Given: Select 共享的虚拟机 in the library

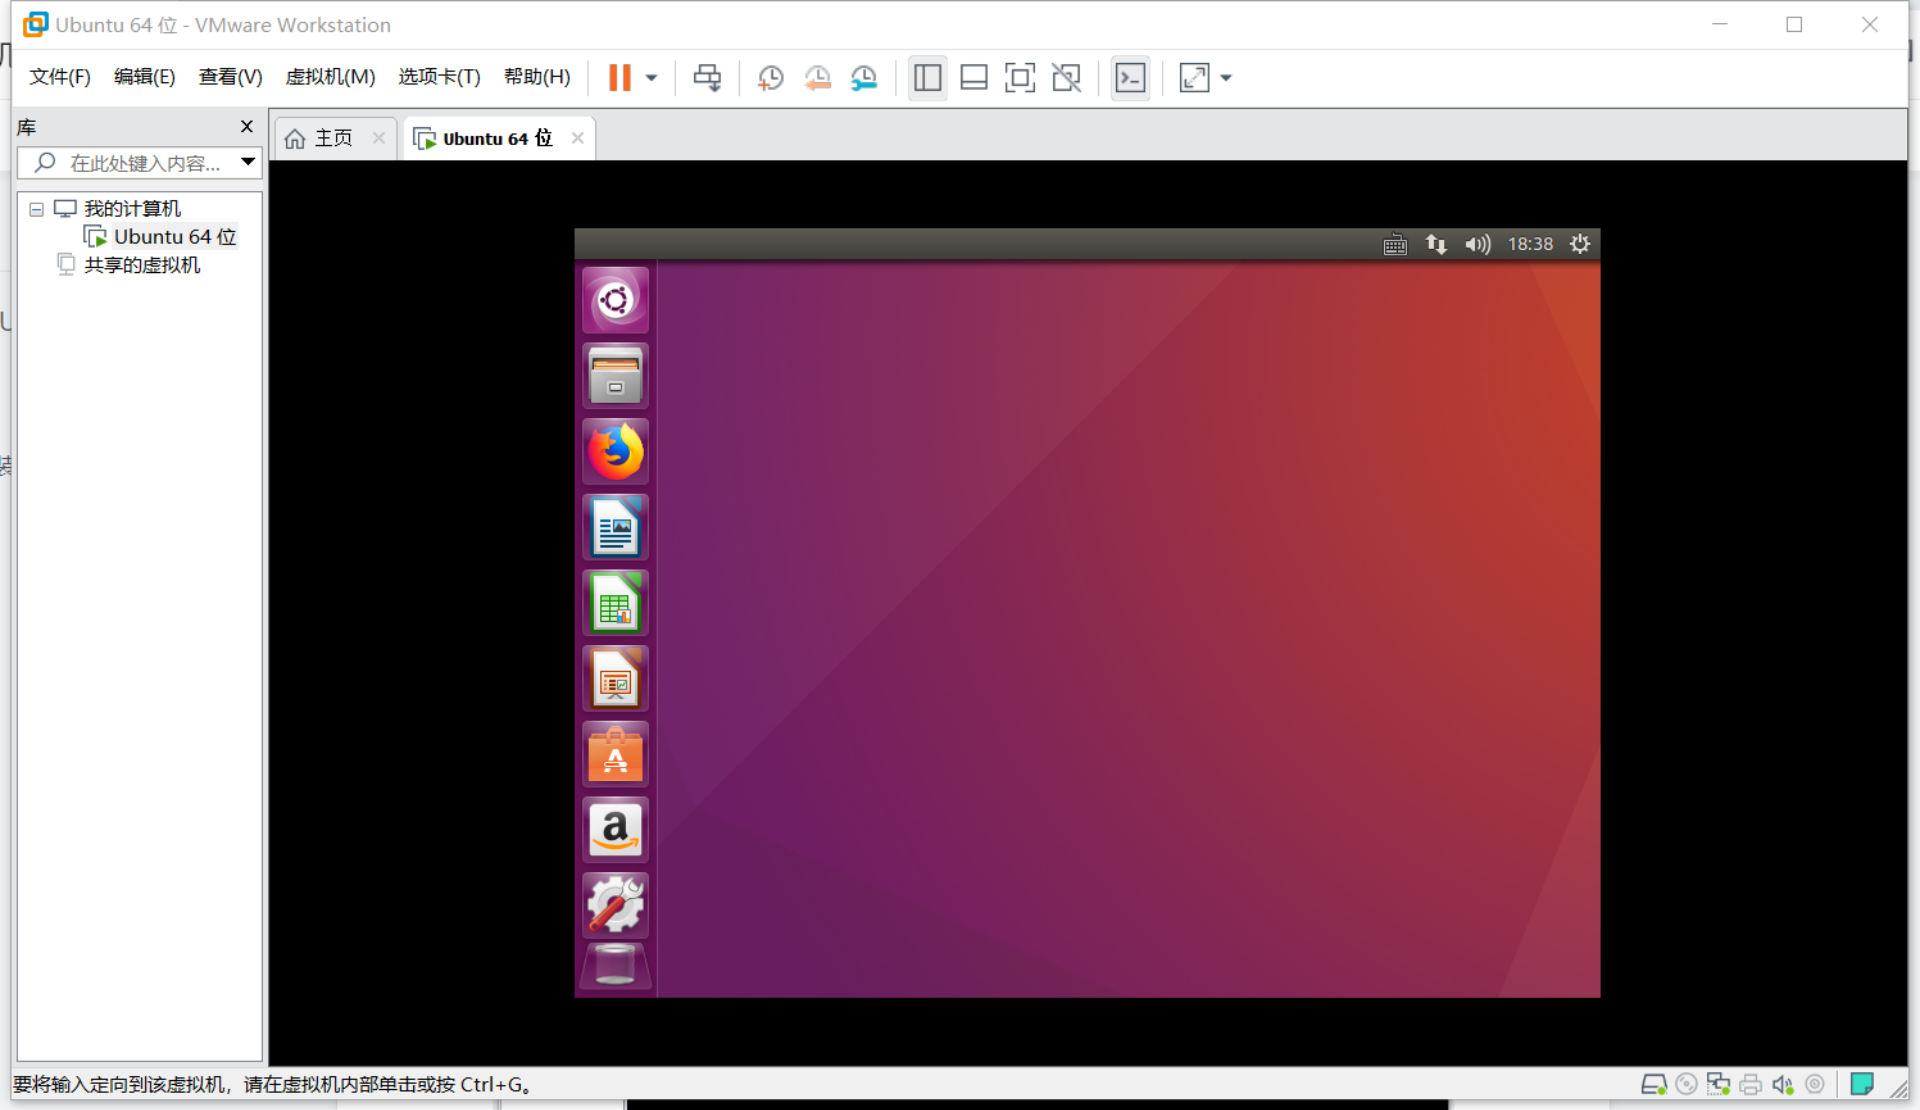Looking at the screenshot, I should click(141, 265).
